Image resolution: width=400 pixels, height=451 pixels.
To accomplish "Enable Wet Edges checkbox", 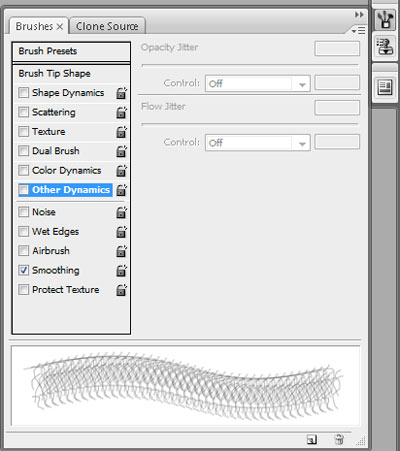I will pyautogui.click(x=23, y=231).
